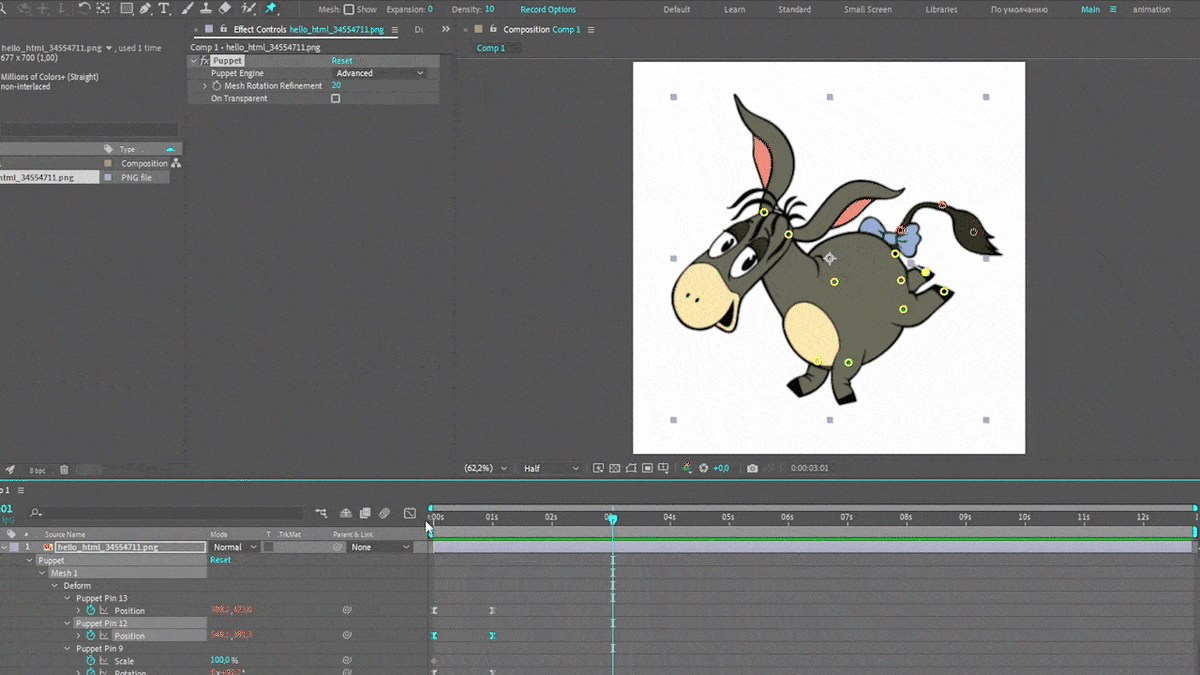Click the shy layers hide icon
Viewport: 1200px width, 675px height.
point(346,513)
